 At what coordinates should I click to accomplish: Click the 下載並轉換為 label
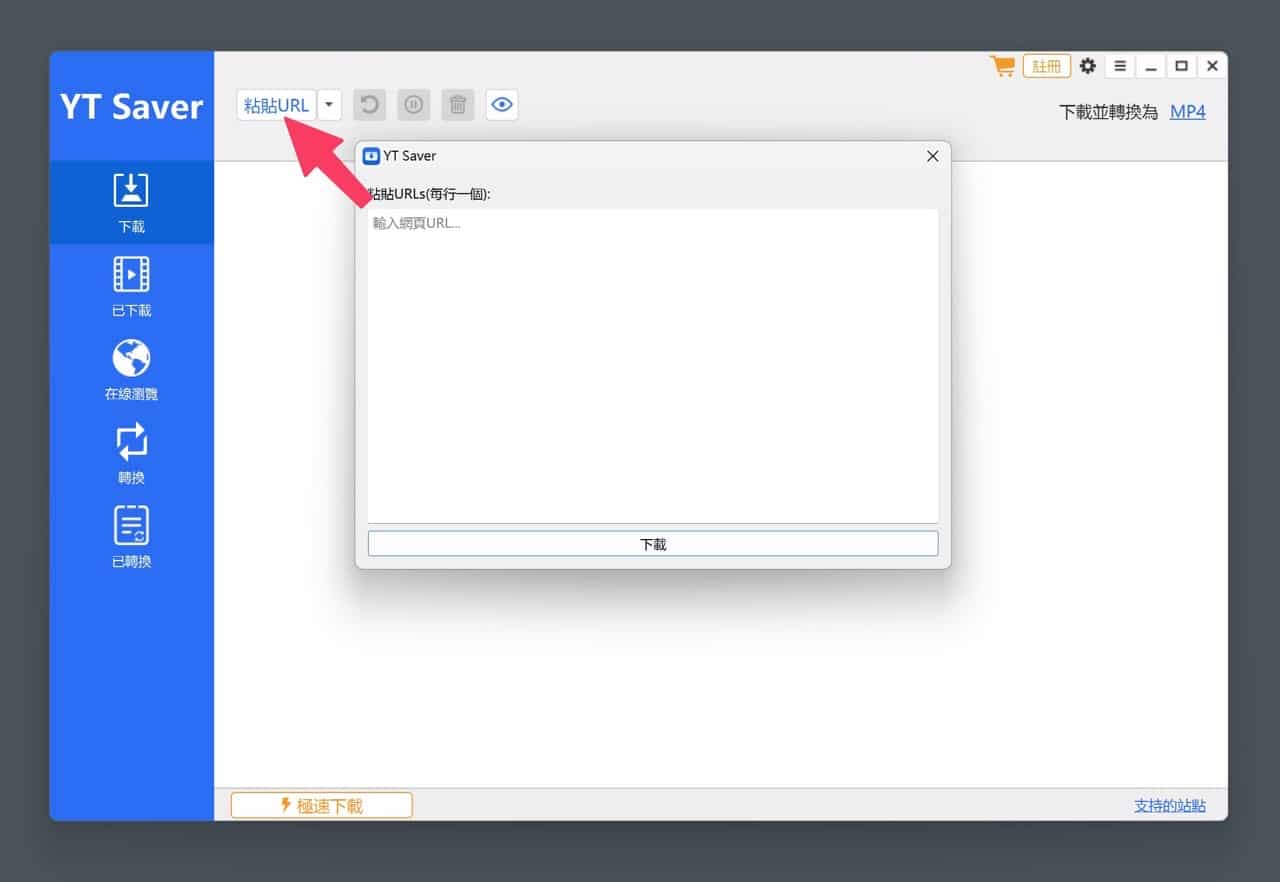pos(1109,112)
